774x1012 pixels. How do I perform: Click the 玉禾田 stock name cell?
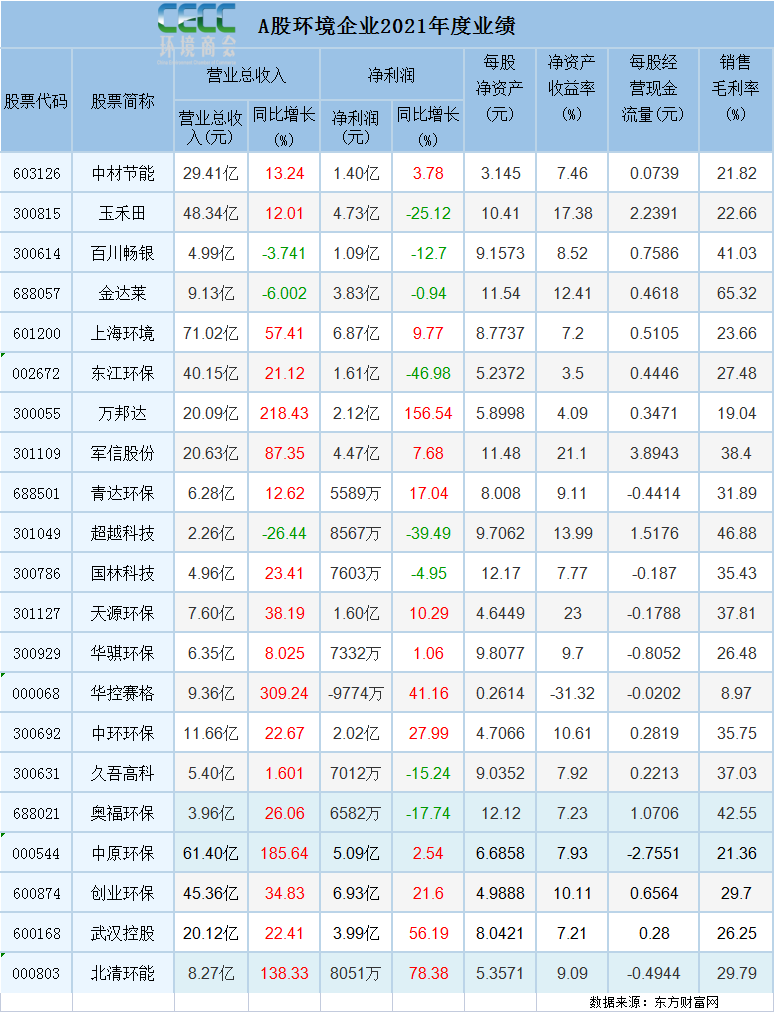click(123, 213)
